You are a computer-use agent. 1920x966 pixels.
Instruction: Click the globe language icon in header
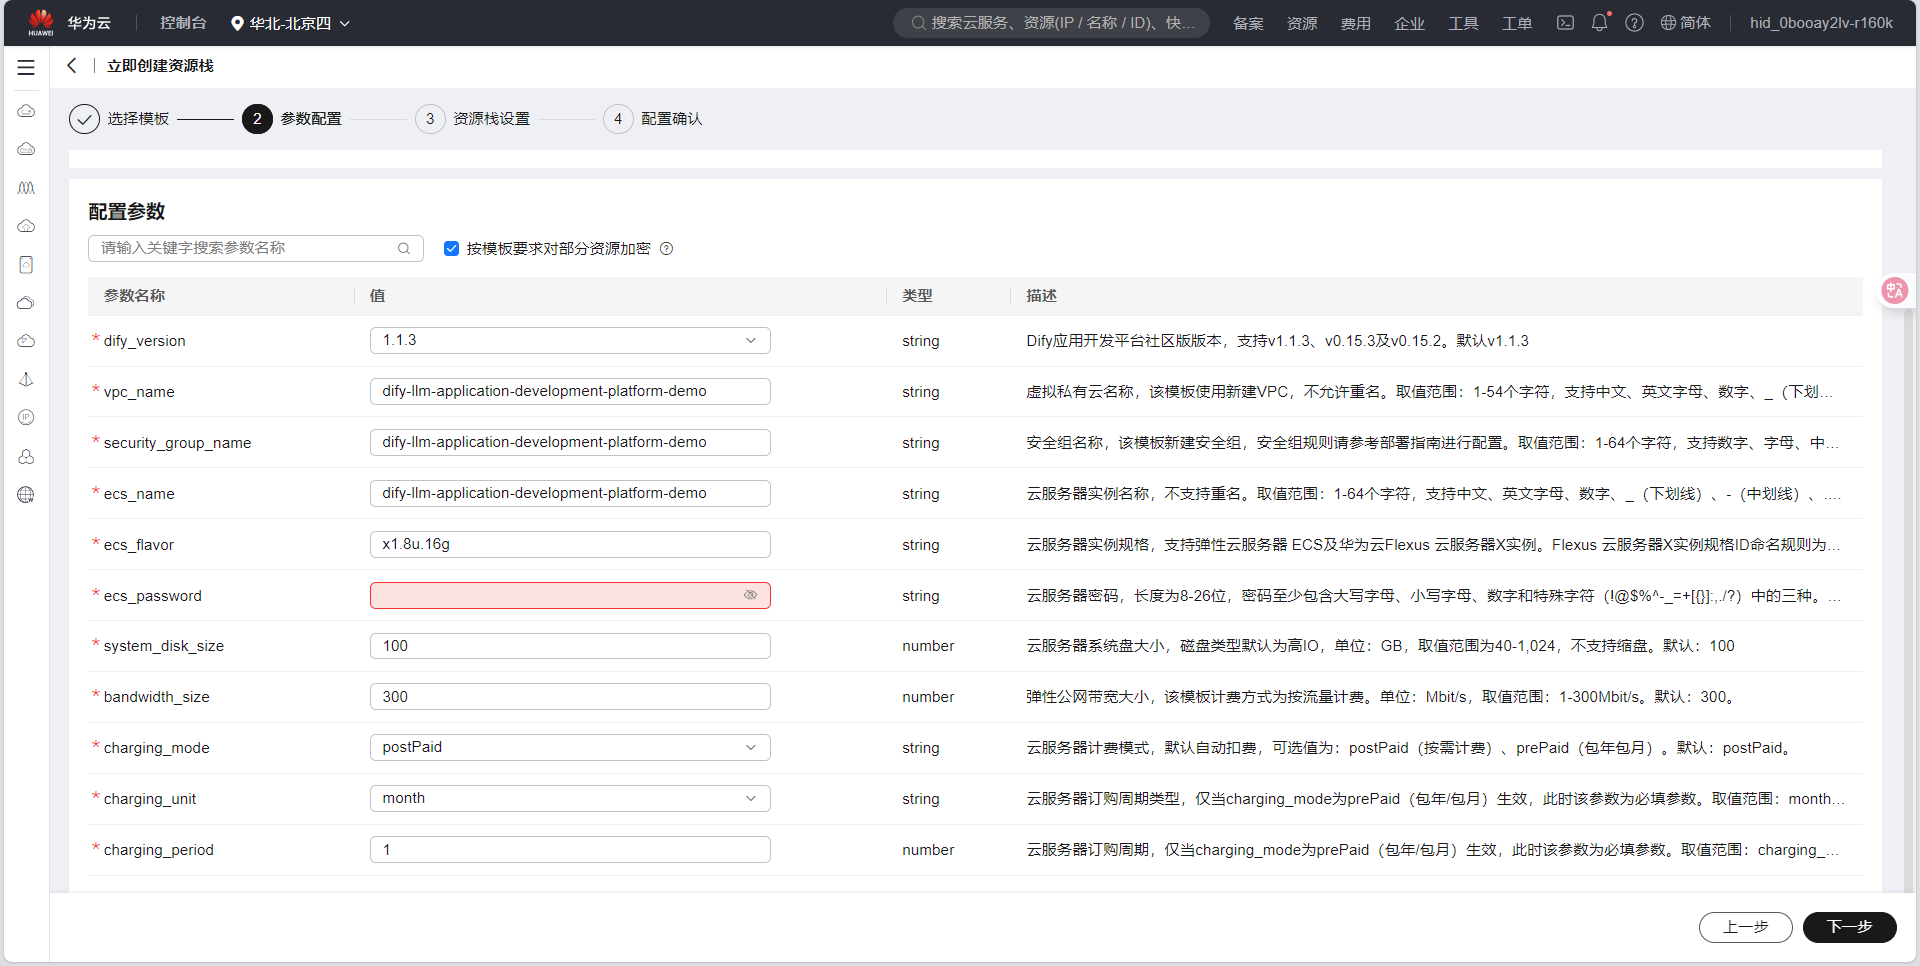point(1668,23)
